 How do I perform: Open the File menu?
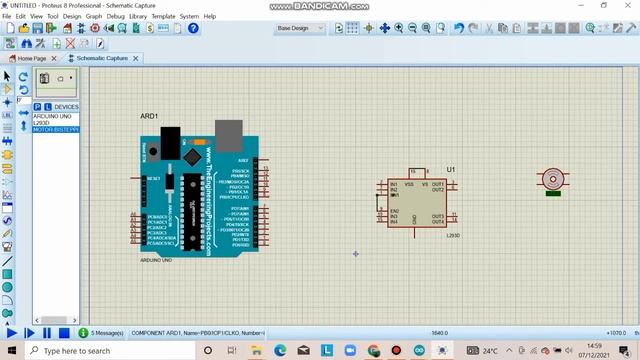point(7,16)
